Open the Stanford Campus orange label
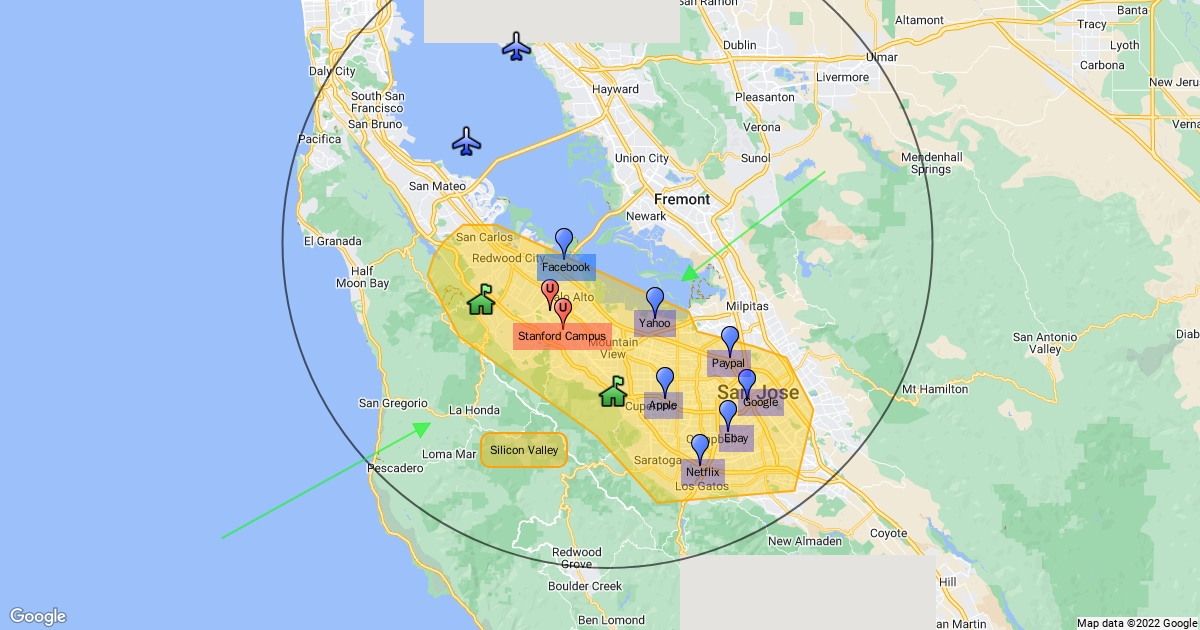Image resolution: width=1200 pixels, height=630 pixels. (562, 336)
